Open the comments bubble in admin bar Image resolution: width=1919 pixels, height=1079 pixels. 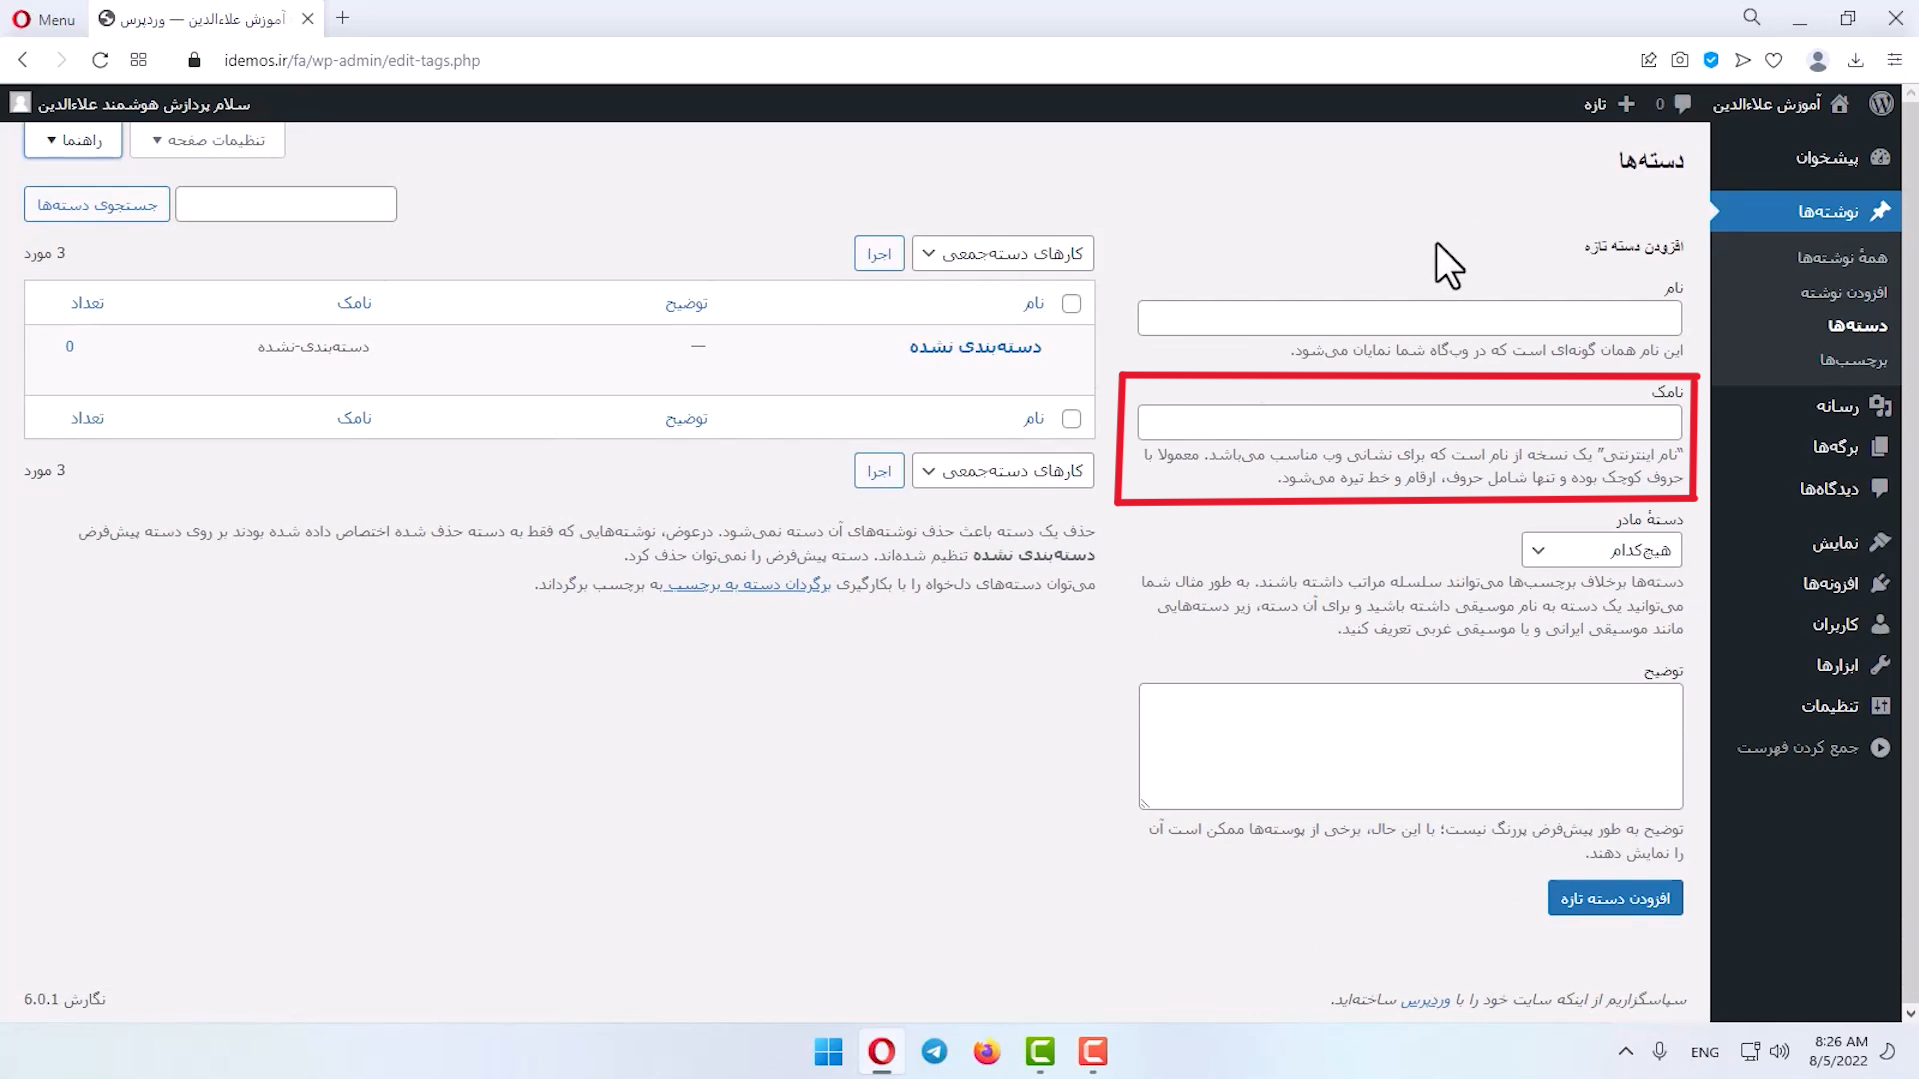pos(1683,104)
